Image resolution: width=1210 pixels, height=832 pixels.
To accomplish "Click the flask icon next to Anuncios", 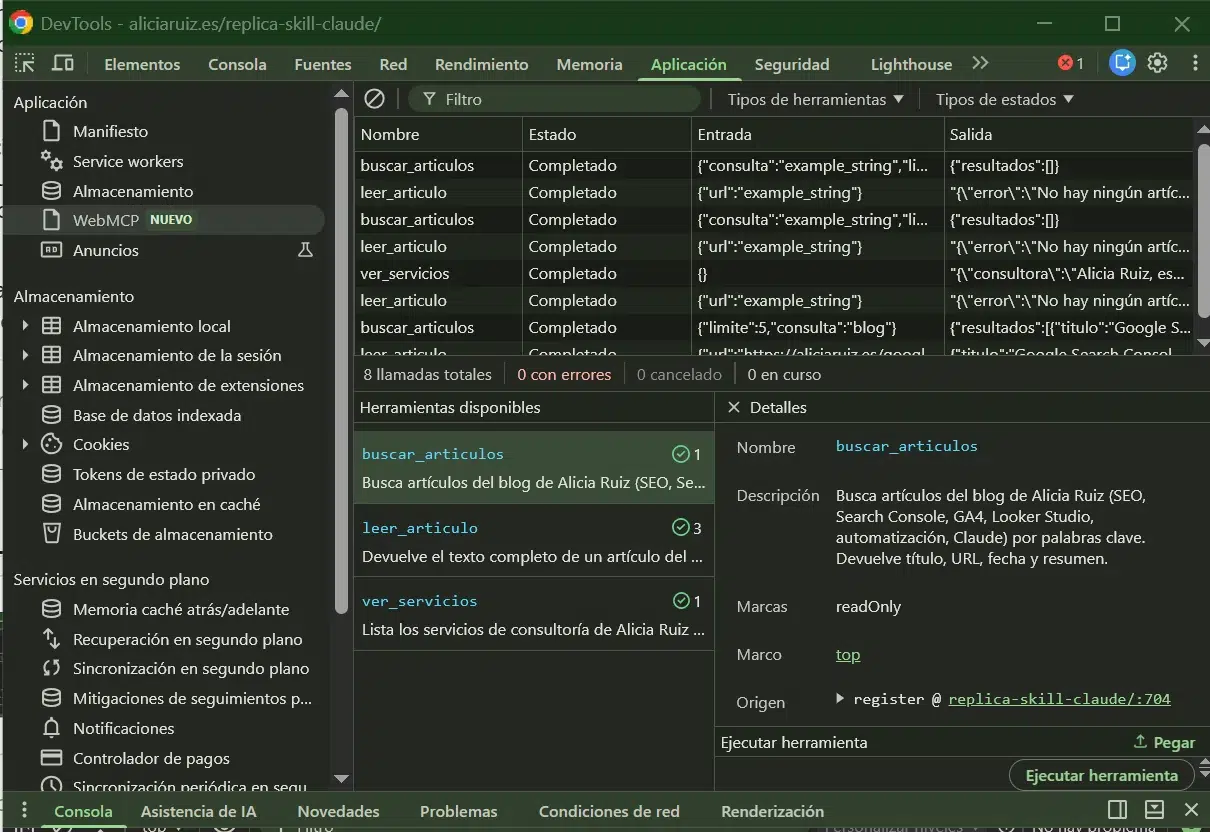I will click(305, 250).
